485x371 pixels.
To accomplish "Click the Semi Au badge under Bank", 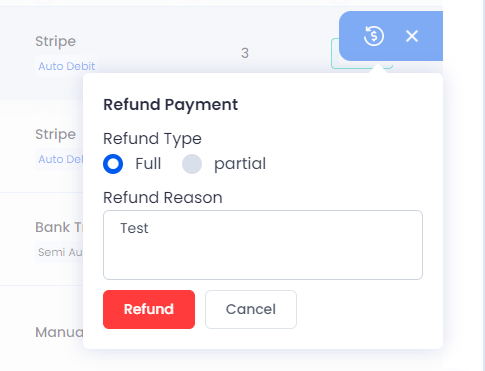I will click(x=59, y=252).
